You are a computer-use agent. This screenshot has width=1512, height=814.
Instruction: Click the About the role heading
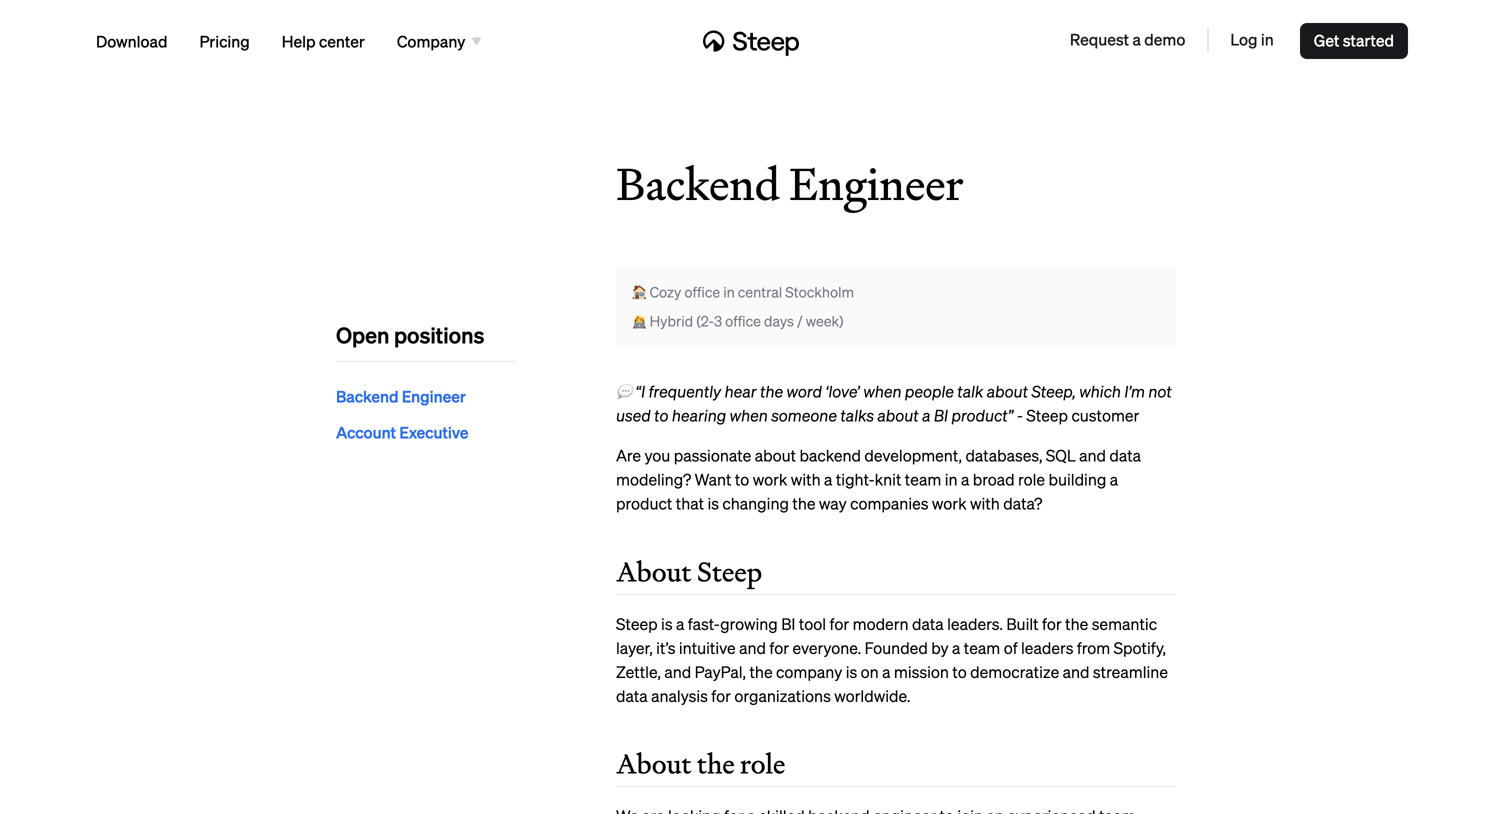700,765
